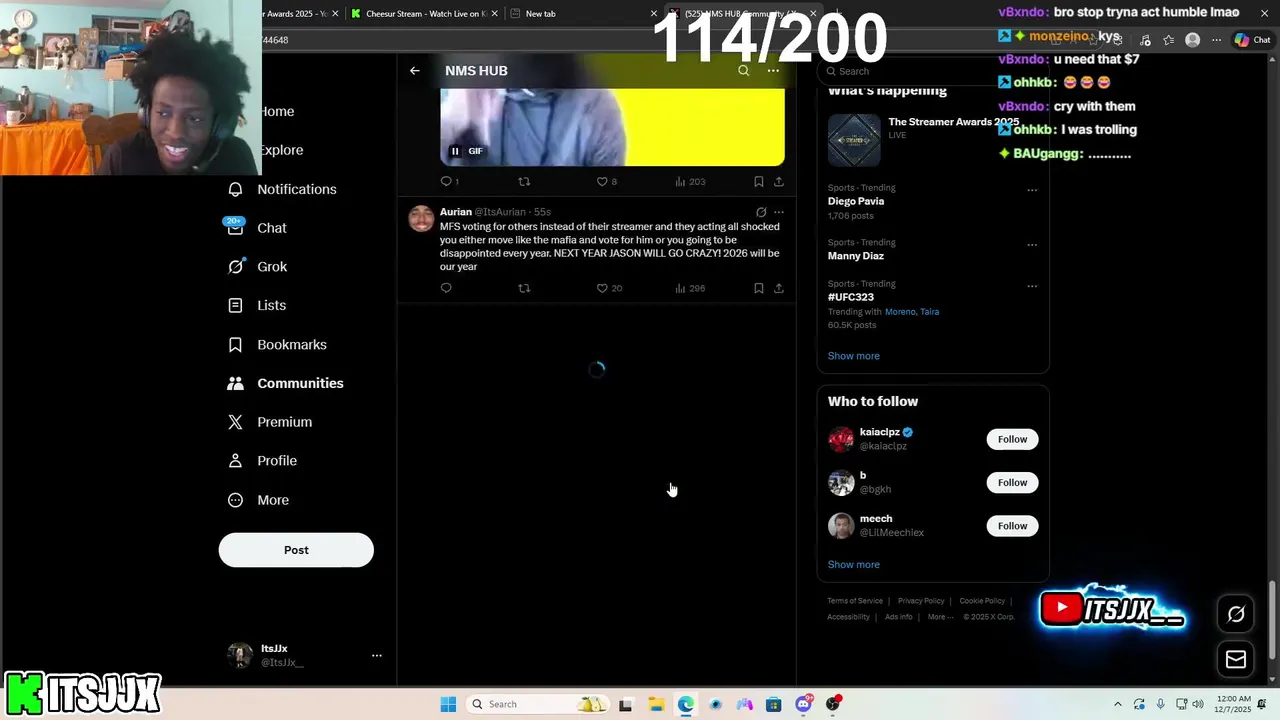This screenshot has width=1280, height=720.
Task: Open Notifications in sidebar
Action: [x=283, y=189]
